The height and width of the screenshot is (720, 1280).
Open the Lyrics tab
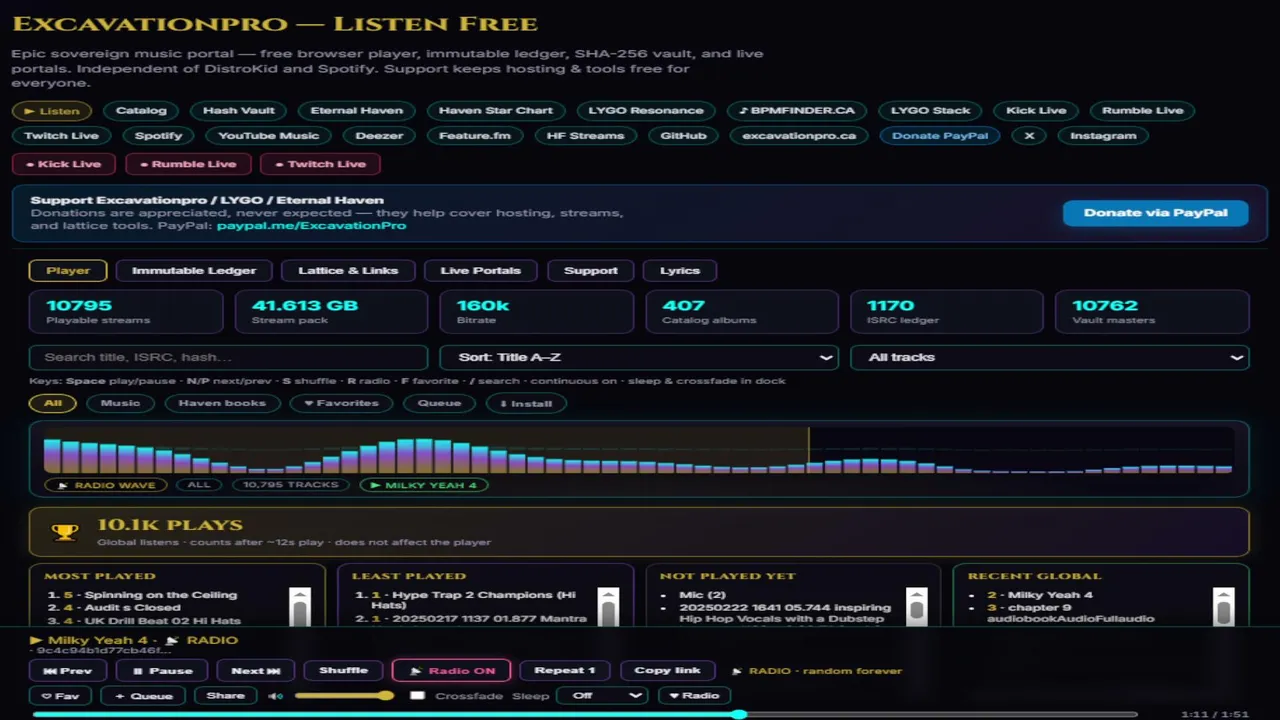(x=680, y=271)
